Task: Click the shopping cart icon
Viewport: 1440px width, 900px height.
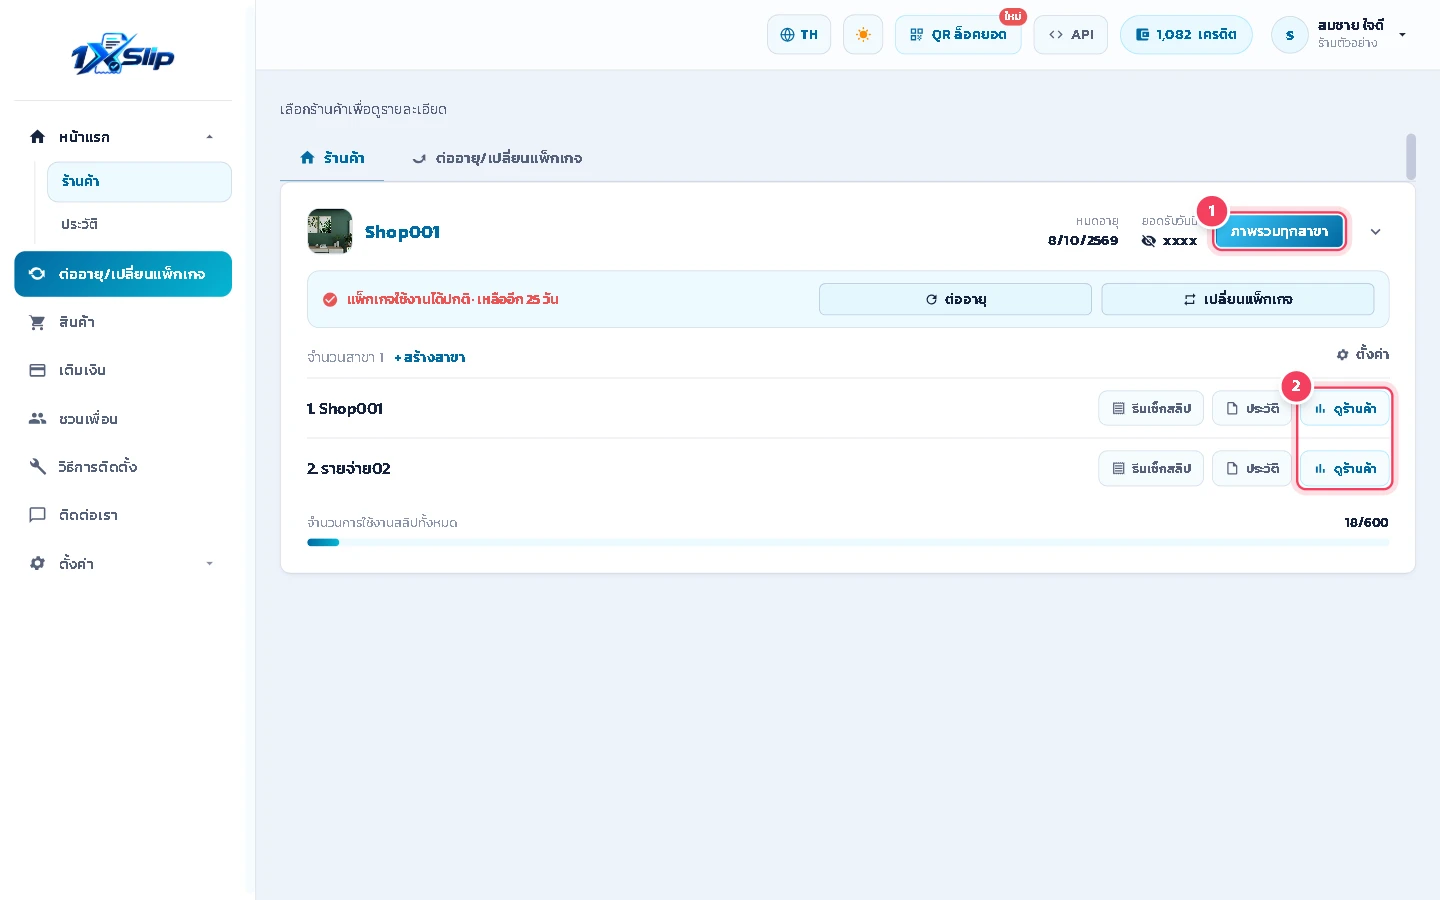Action: (38, 322)
